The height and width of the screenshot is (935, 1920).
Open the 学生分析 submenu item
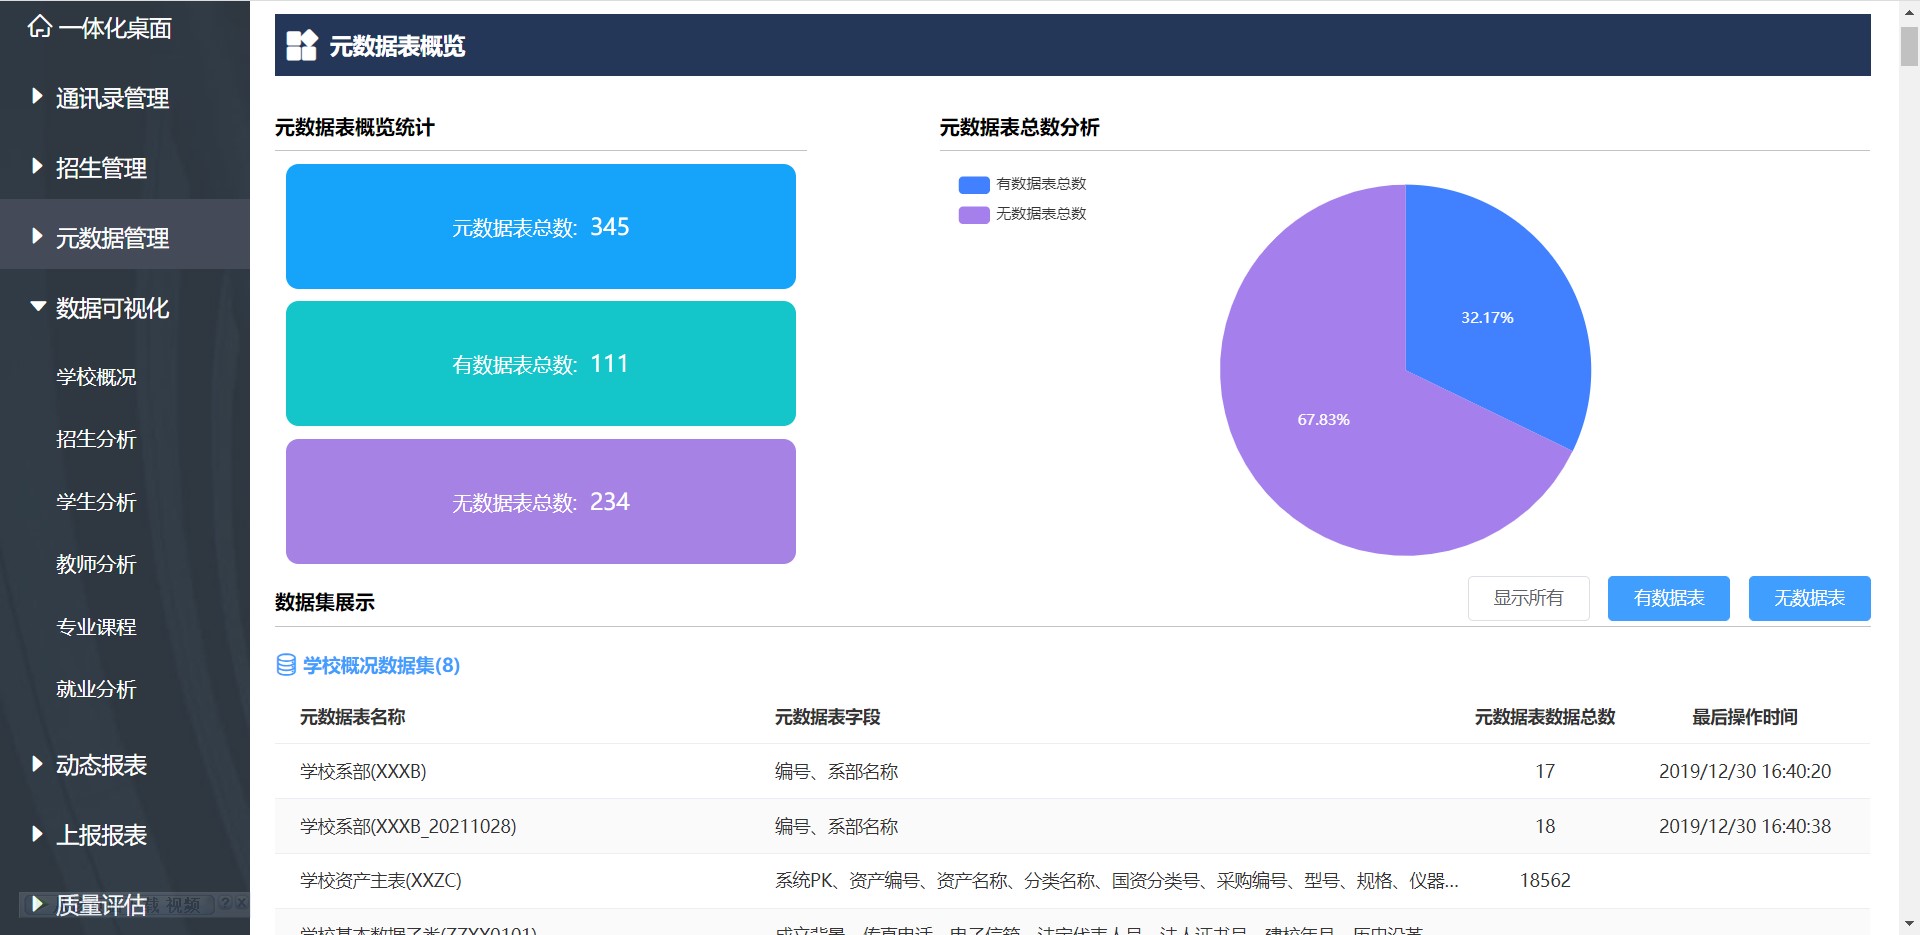point(96,502)
